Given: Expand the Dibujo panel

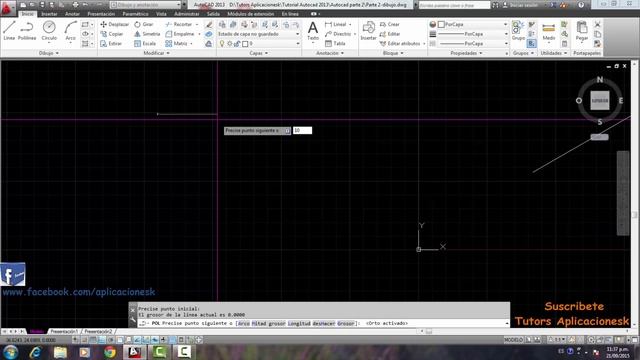Looking at the screenshot, I should pos(49,53).
